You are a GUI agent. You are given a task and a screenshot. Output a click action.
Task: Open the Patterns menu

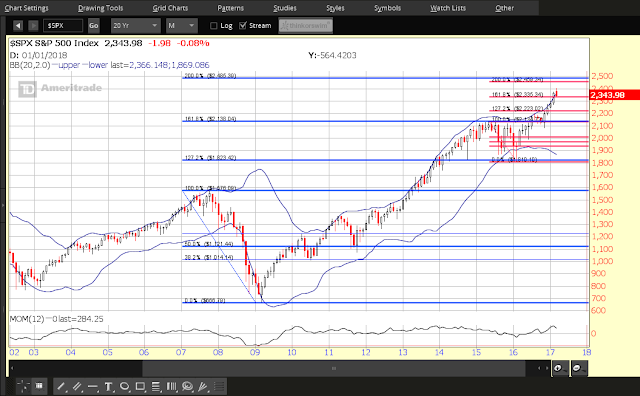[231, 8]
